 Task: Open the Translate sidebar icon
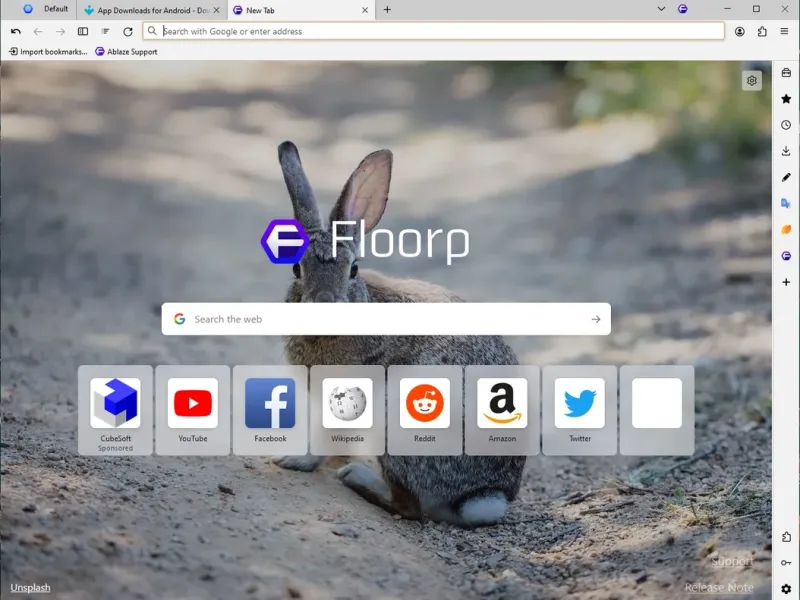[786, 204]
